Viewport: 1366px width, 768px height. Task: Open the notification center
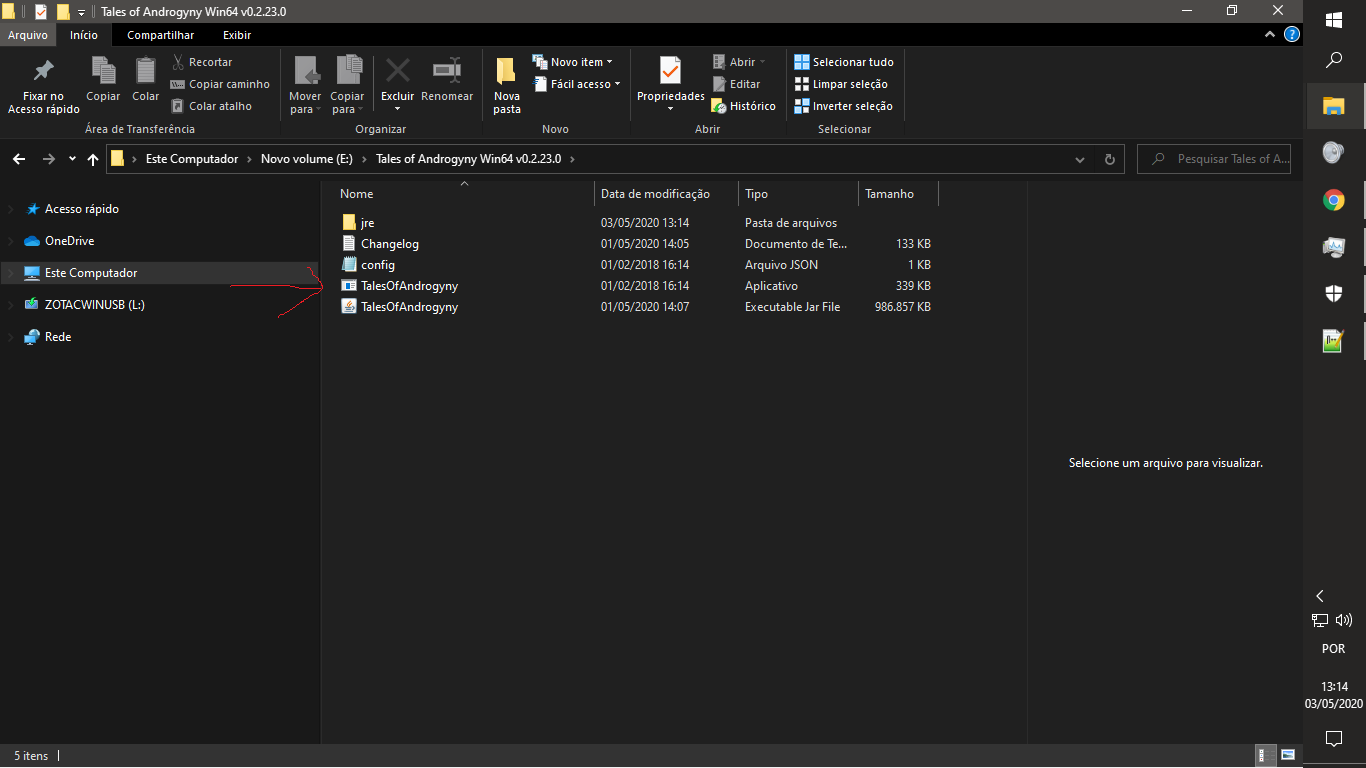point(1333,739)
